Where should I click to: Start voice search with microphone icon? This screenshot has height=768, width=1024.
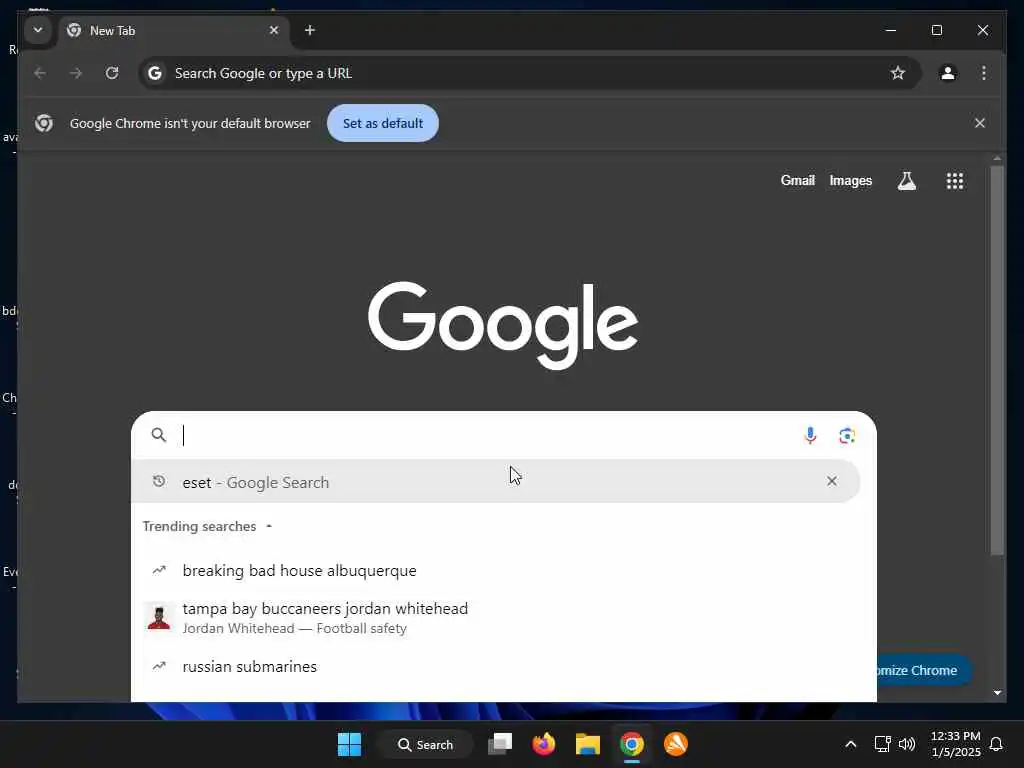click(x=810, y=435)
